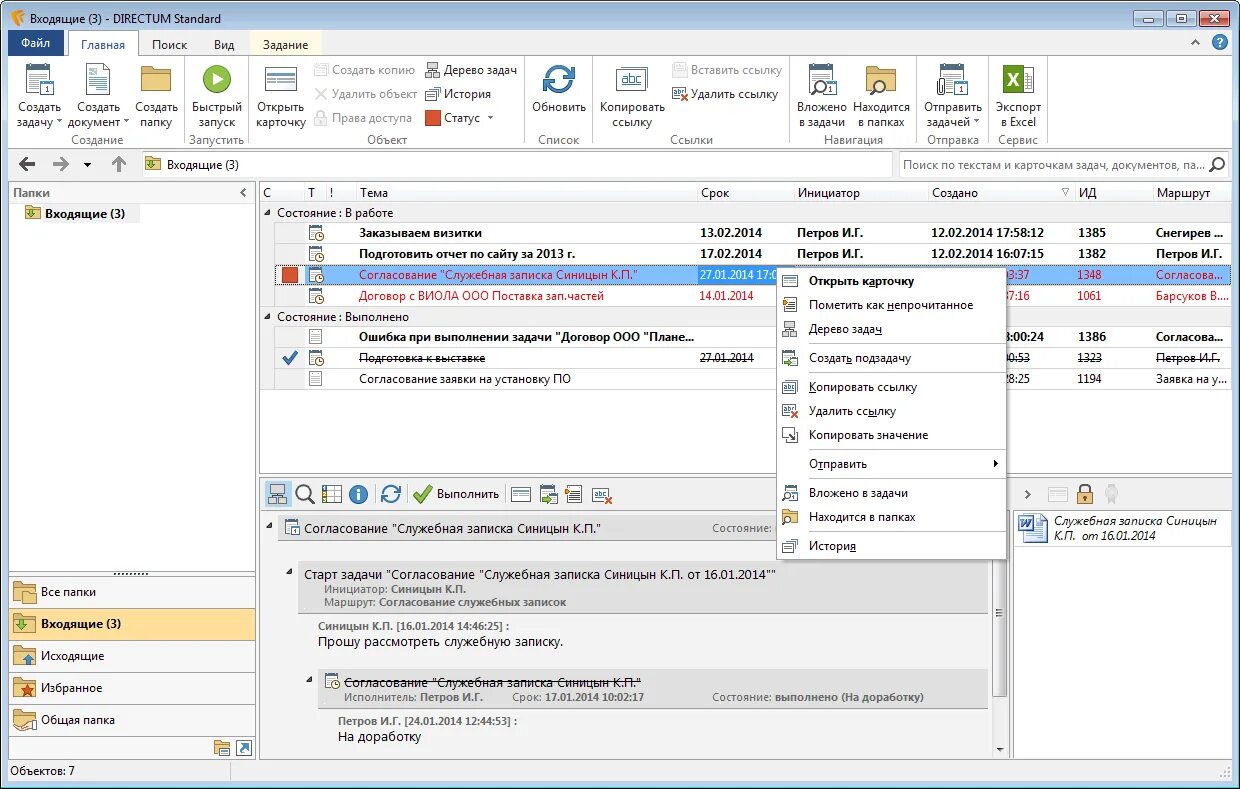1240x789 pixels.
Task: Switch to the Задание ribbon tab
Action: pyautogui.click(x=285, y=44)
